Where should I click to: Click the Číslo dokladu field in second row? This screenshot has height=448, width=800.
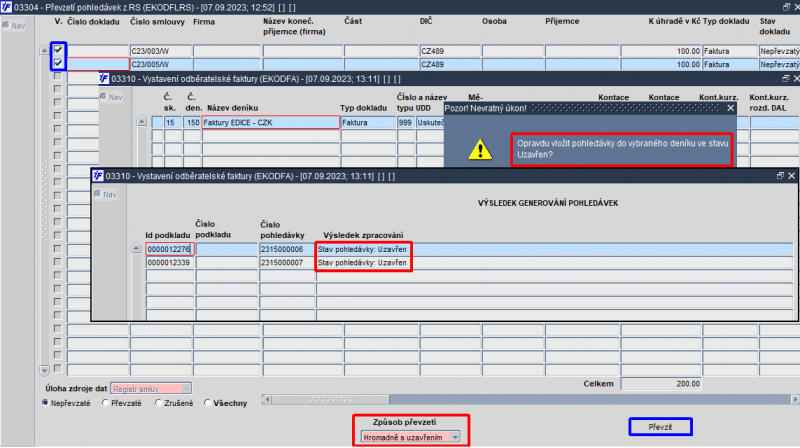coord(97,64)
